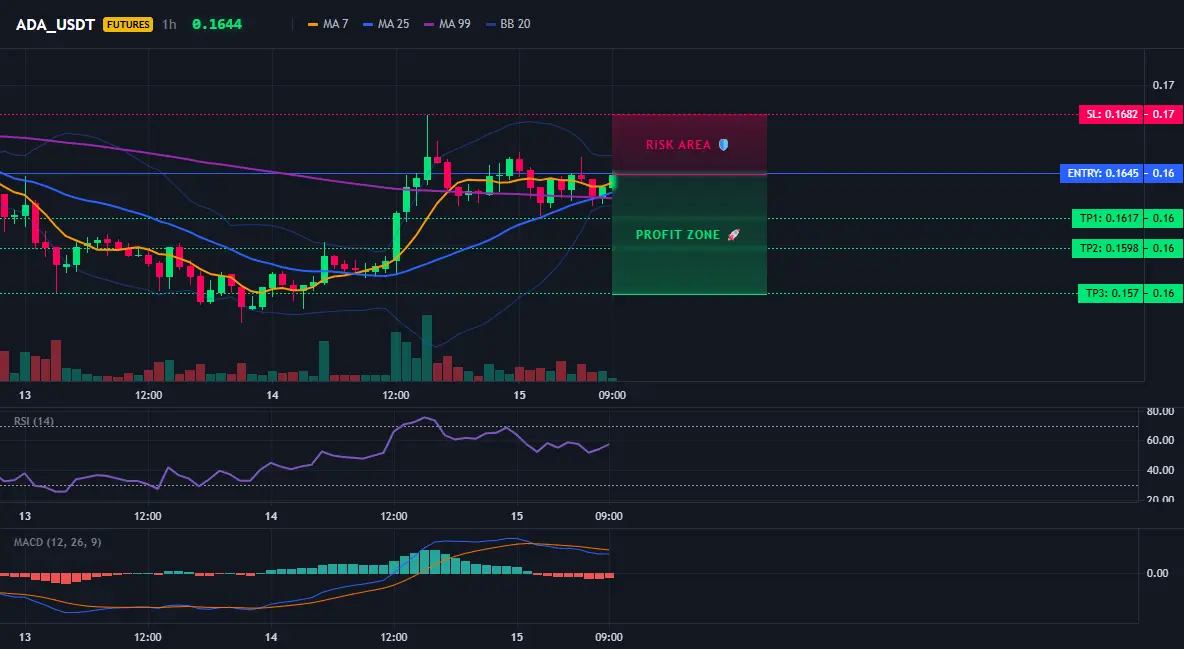Viewport: 1184px width, 649px height.
Task: Toggle the BB 20 legend entry
Action: click(x=508, y=24)
